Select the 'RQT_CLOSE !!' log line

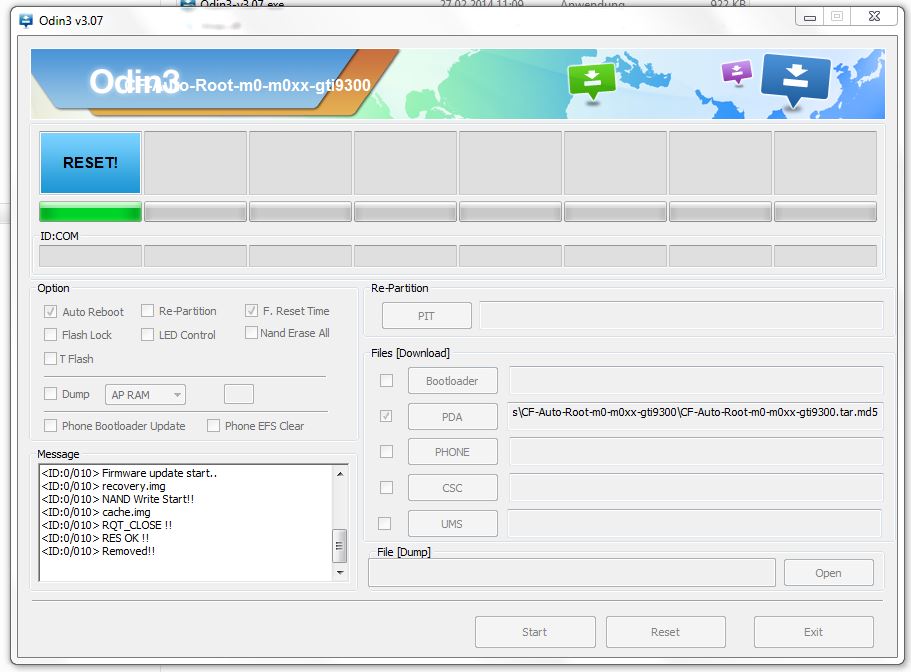click(107, 525)
